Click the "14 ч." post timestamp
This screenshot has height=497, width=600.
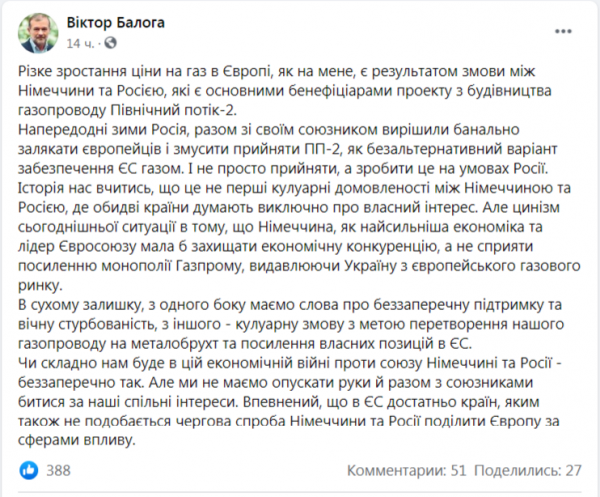click(x=79, y=44)
